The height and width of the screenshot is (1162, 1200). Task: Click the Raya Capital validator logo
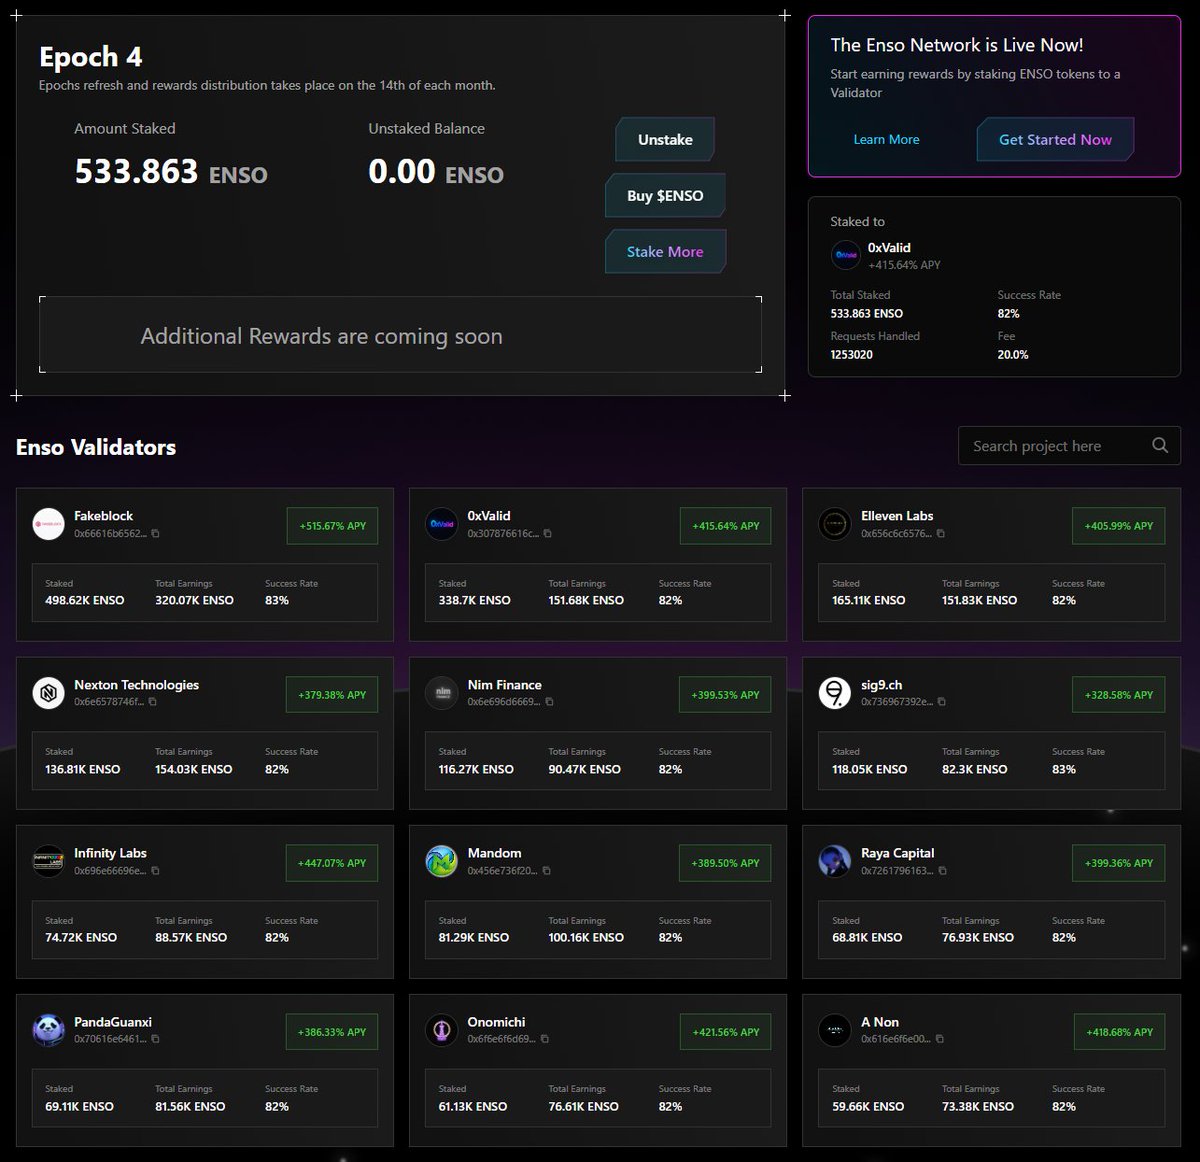pyautogui.click(x=834, y=861)
